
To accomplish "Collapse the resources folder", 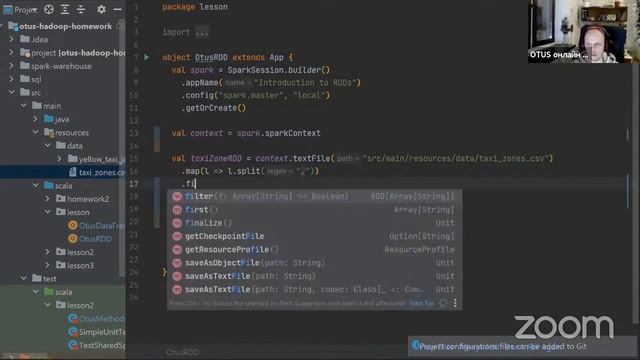I will 36,132.
